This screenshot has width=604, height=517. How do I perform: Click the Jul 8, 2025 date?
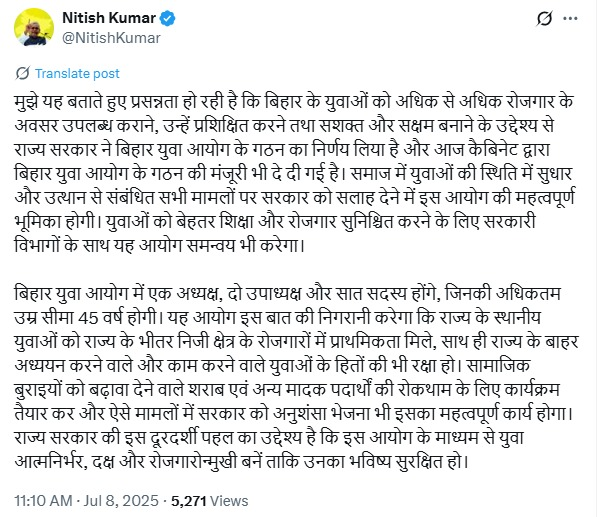pos(121,501)
